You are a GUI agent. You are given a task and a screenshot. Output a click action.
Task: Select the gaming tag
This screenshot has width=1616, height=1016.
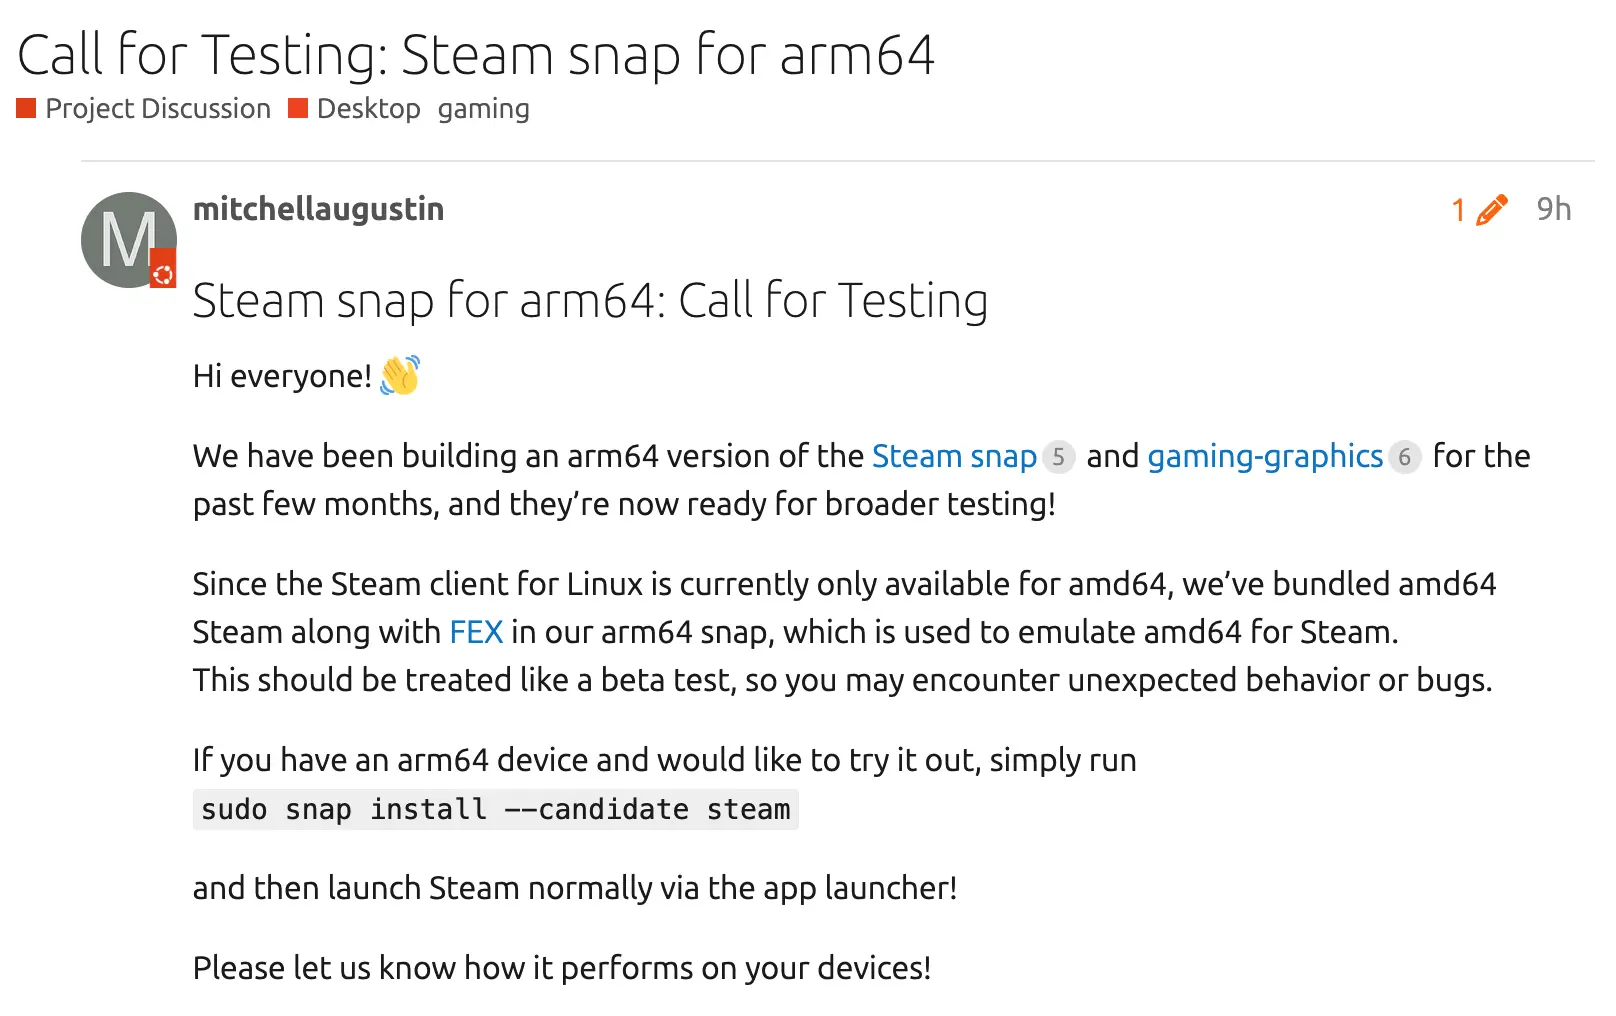(483, 108)
